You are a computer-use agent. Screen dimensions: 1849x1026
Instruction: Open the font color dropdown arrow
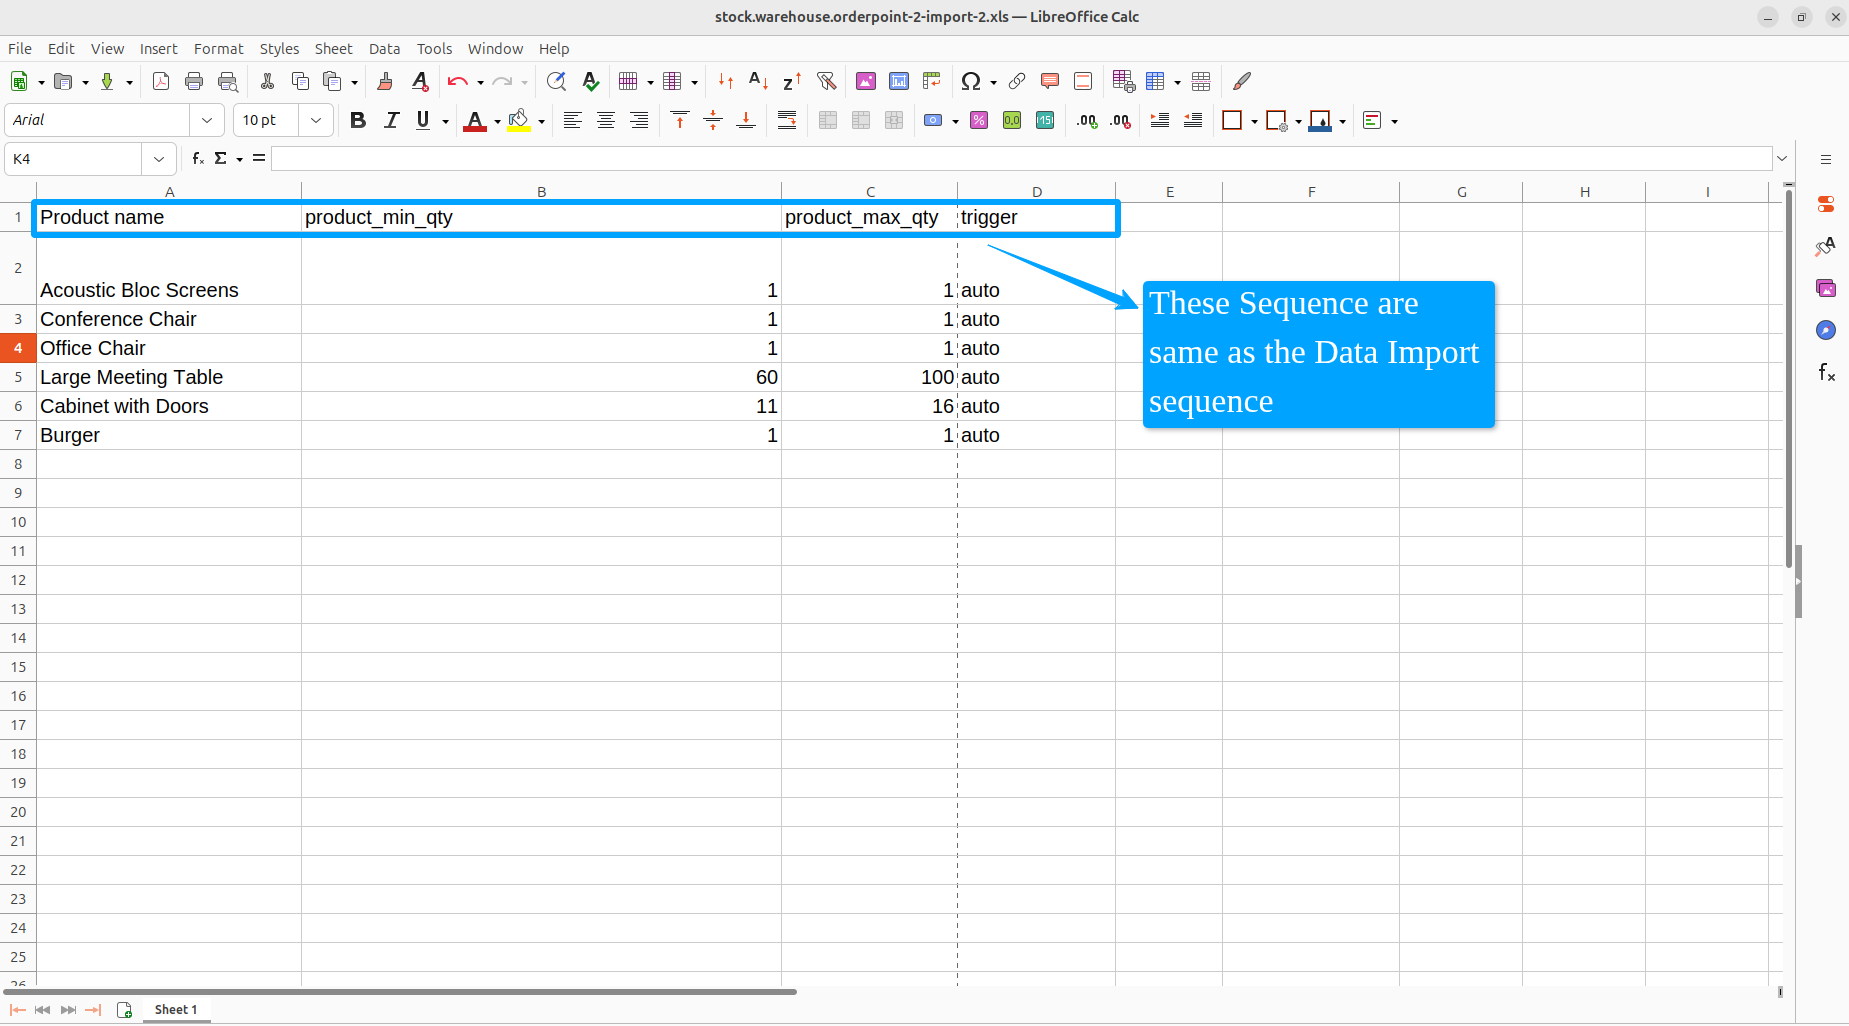[497, 122]
